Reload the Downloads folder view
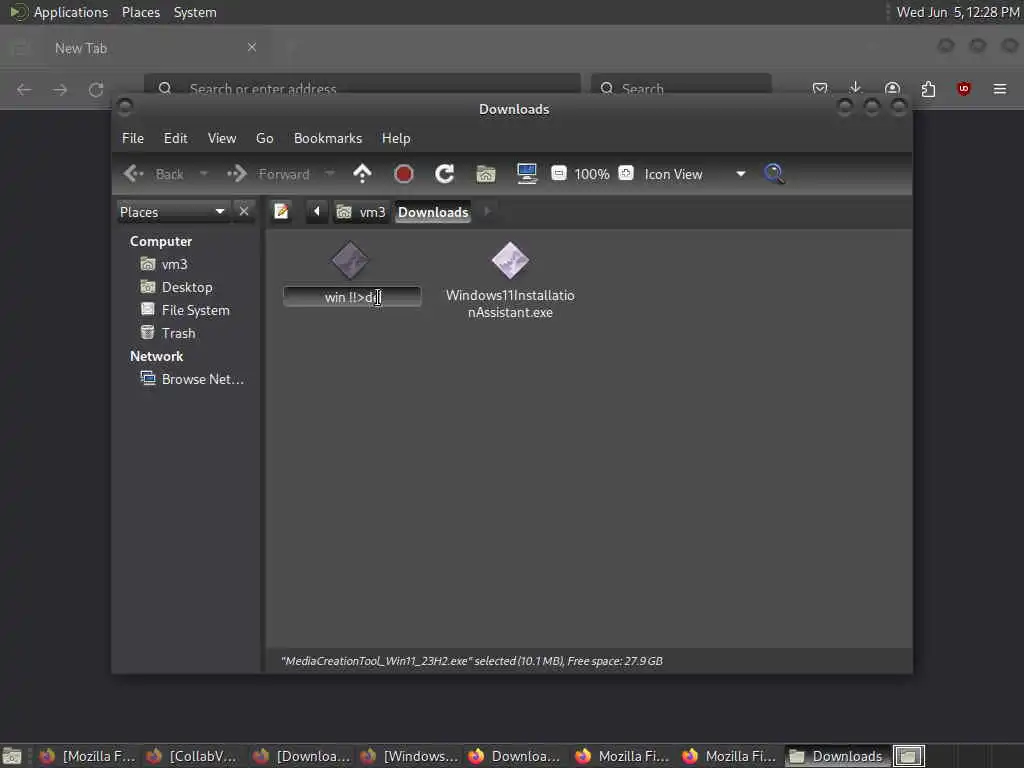This screenshot has width=1024, height=768. point(445,174)
